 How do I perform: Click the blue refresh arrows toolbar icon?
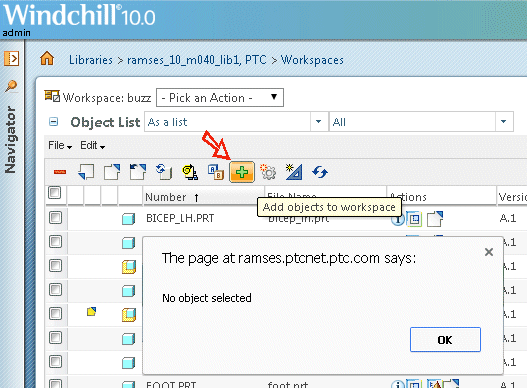point(320,172)
